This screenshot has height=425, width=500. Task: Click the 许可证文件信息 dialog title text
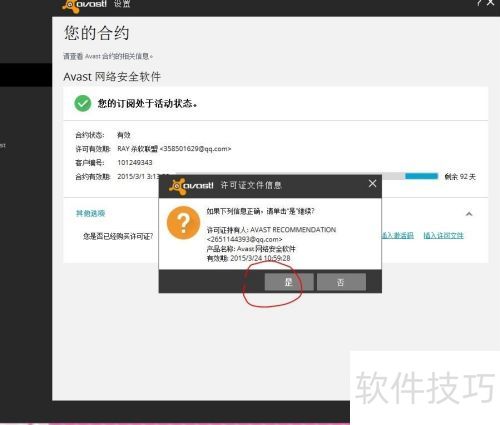coord(251,185)
